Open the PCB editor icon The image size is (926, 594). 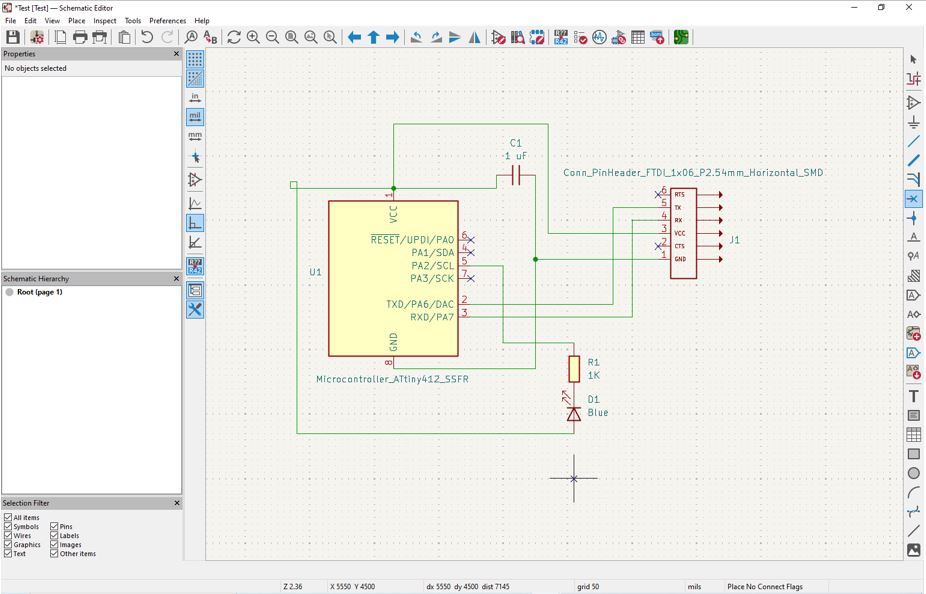[681, 37]
